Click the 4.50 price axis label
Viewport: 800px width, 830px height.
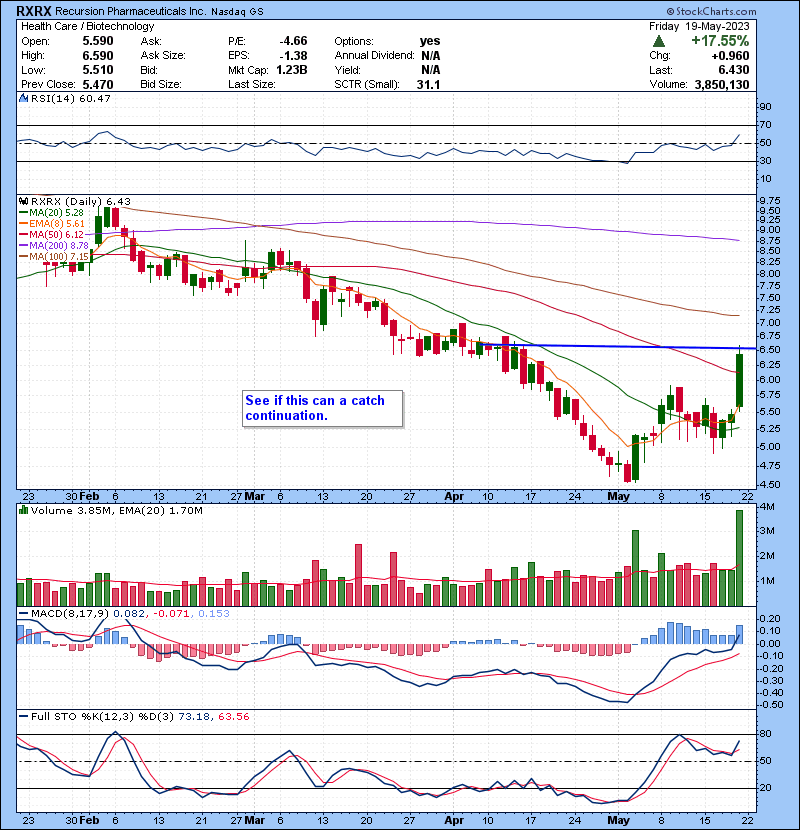click(x=770, y=484)
